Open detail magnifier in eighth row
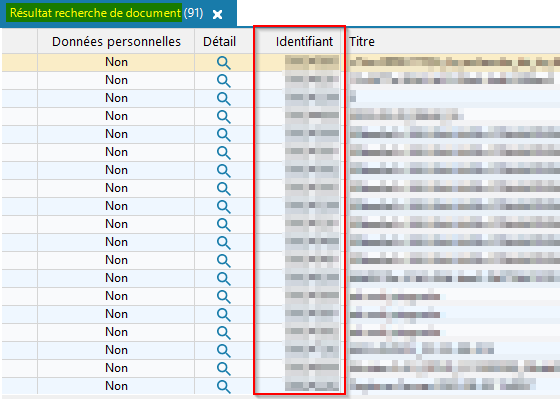This screenshot has height=399, width=560. point(224,189)
